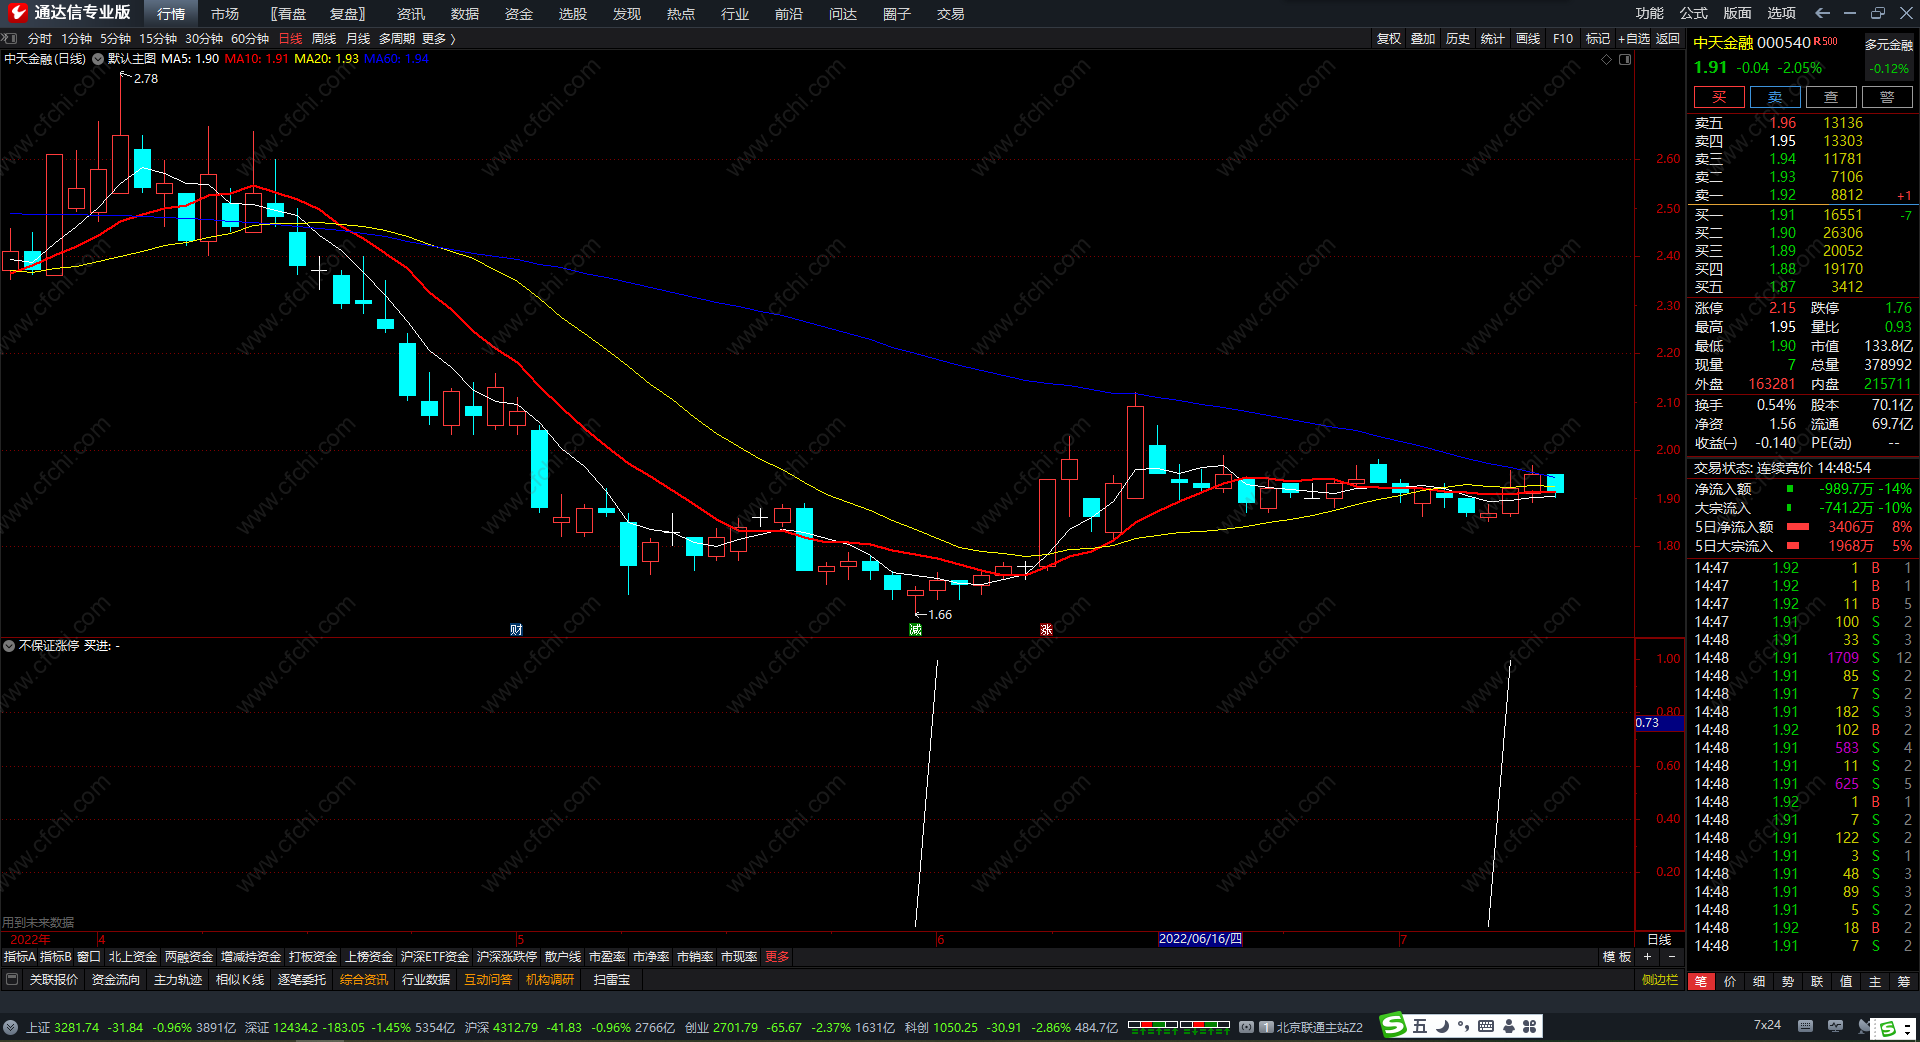Open the IME toolbox four-squares icon
This screenshot has height=1042, width=1920.
click(1530, 1026)
